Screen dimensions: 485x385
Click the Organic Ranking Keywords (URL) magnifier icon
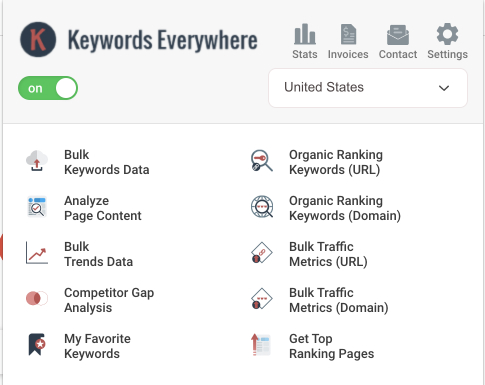coord(262,161)
